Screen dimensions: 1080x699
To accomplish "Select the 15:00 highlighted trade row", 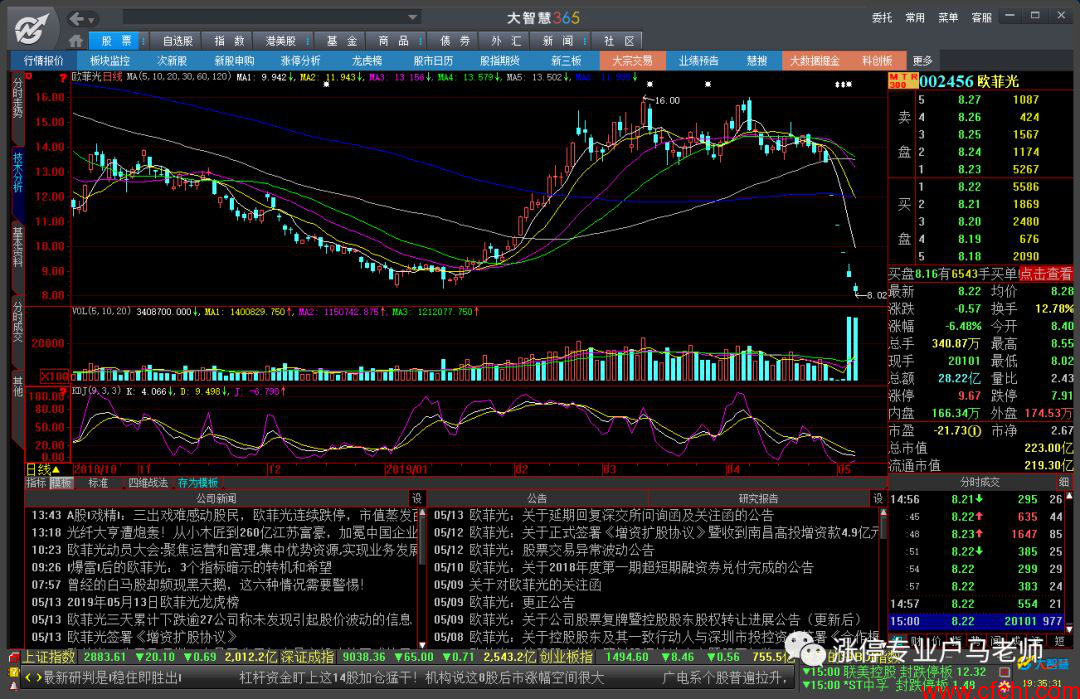I will (977, 621).
